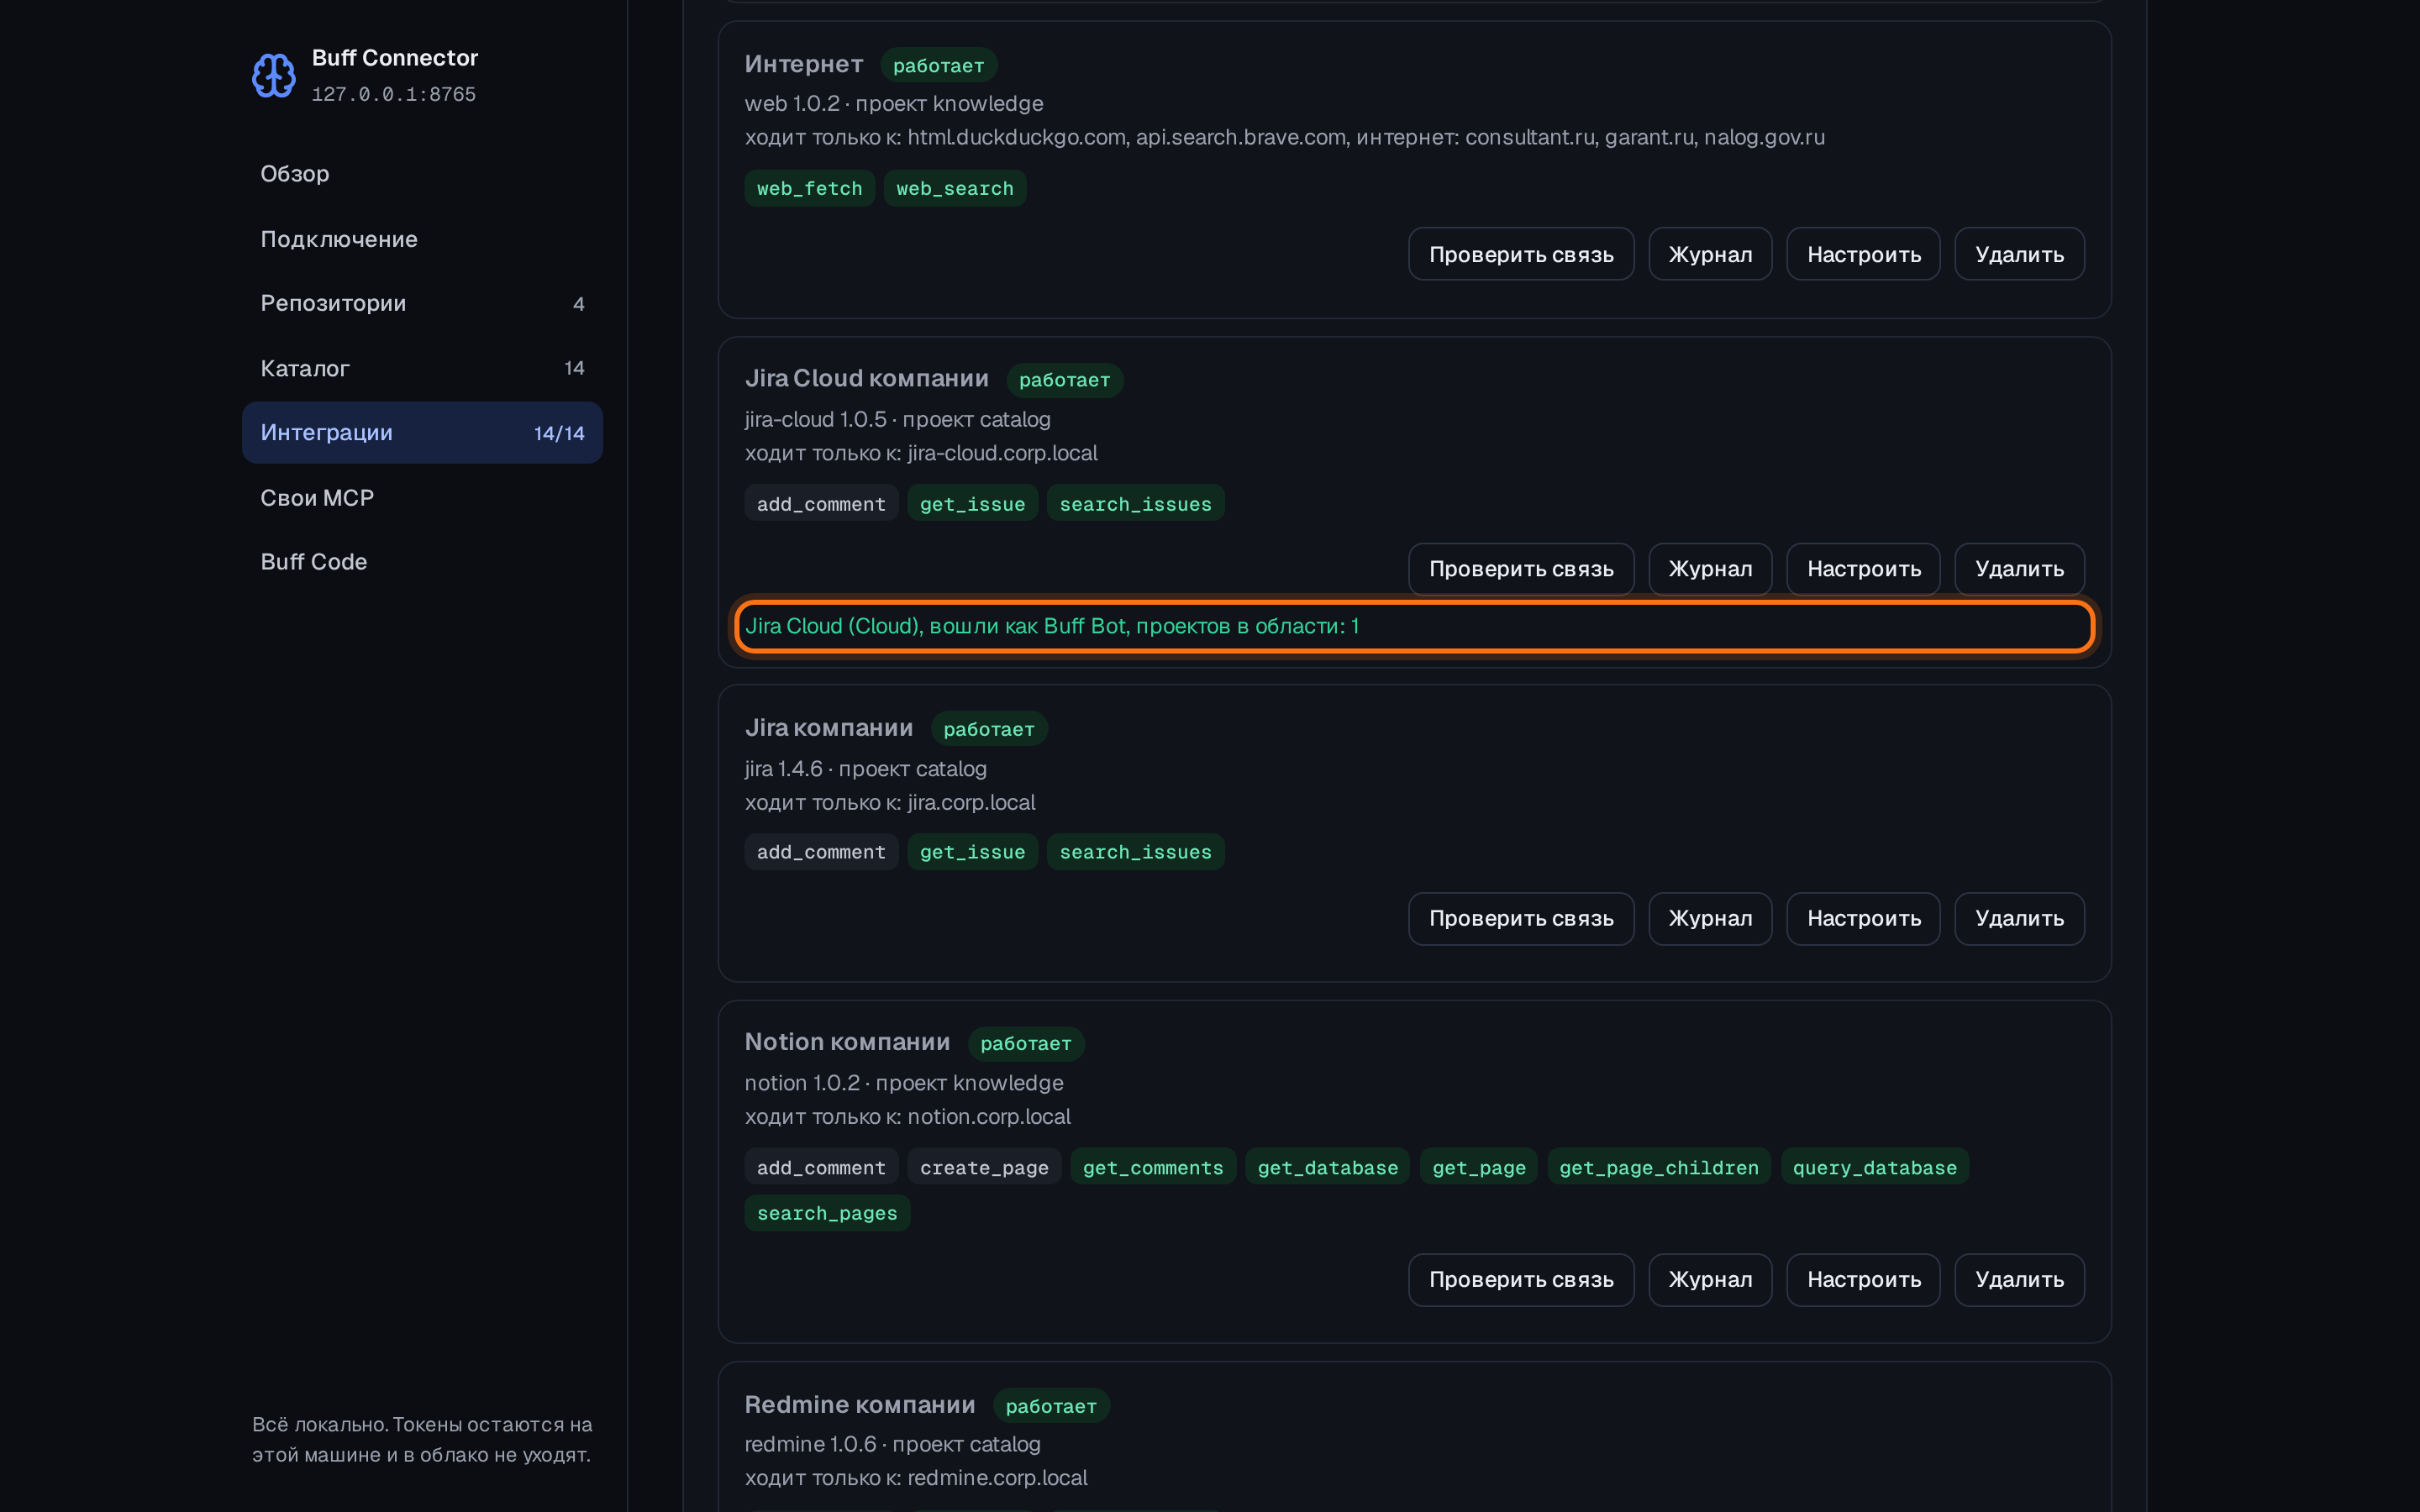Delete Jira Cloud компании integration
The image size is (2420, 1512).
coord(2019,569)
